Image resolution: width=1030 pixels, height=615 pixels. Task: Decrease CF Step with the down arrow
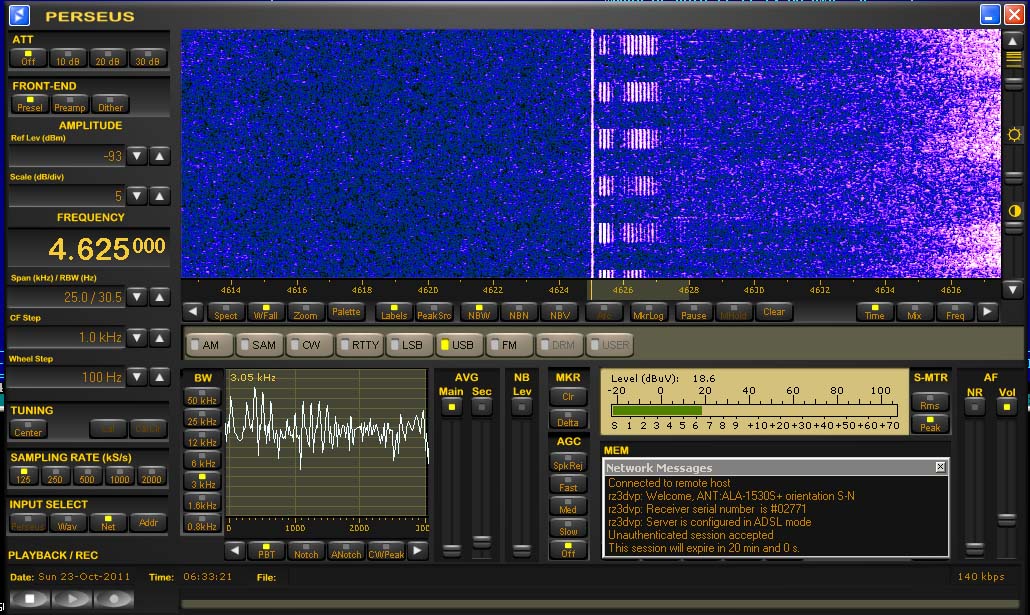137,338
